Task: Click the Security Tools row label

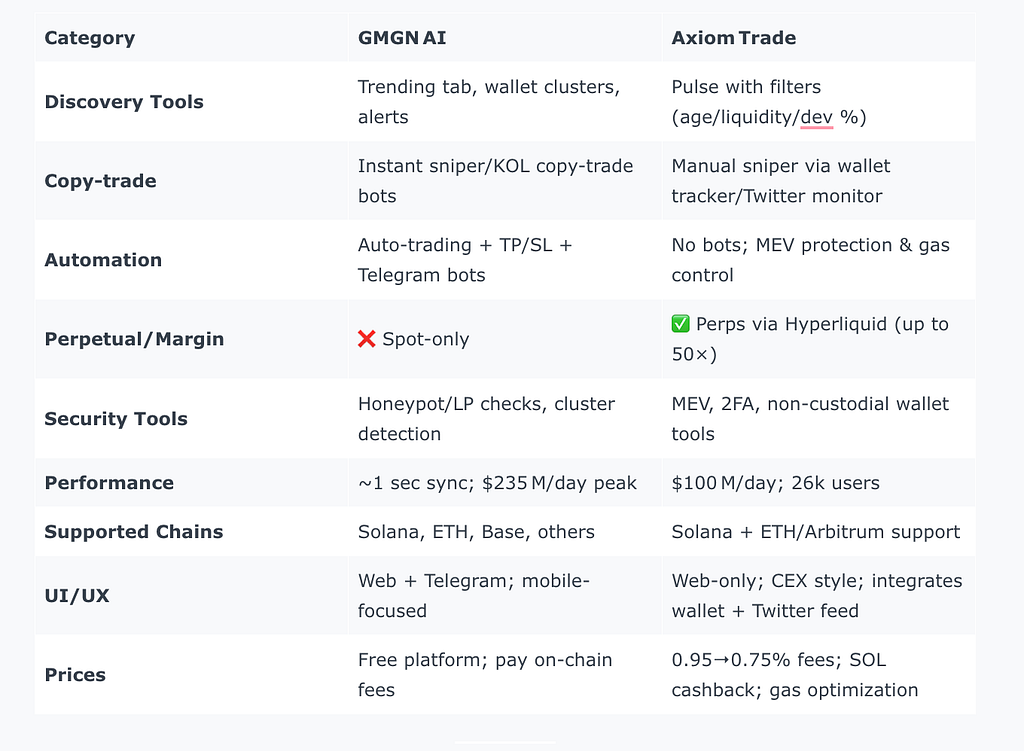Action: pyautogui.click(x=116, y=419)
